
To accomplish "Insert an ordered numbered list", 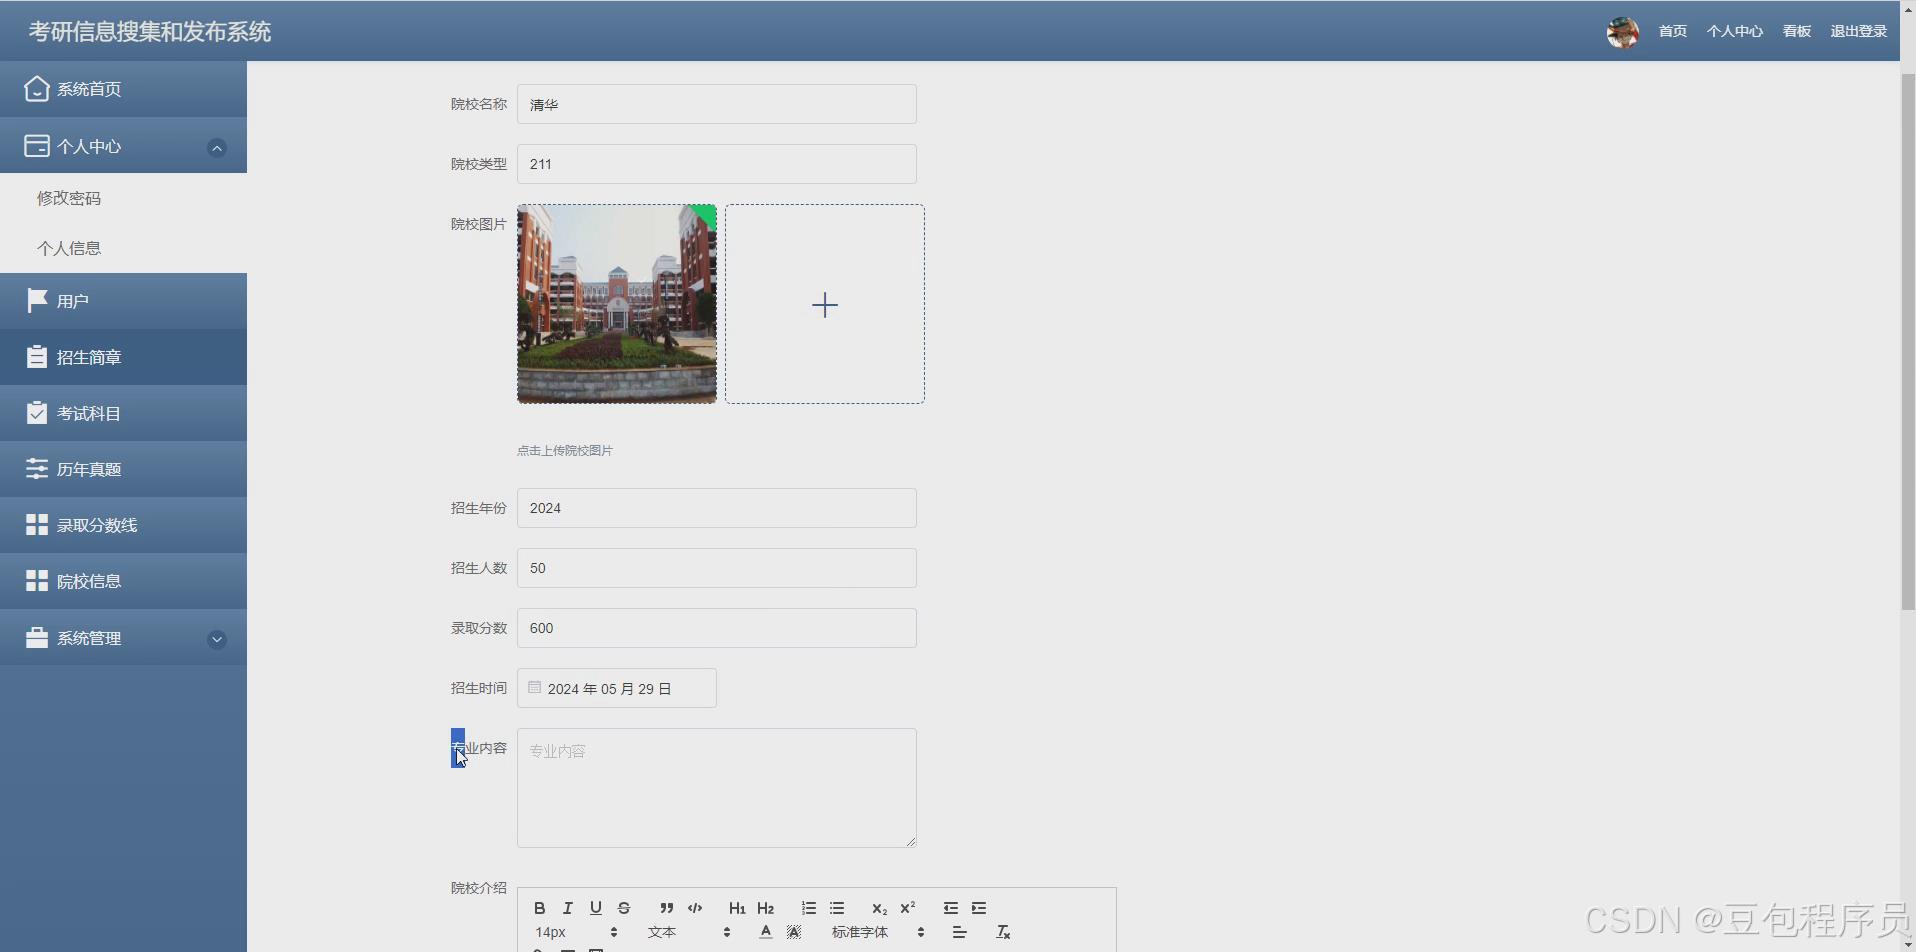I will coord(808,908).
